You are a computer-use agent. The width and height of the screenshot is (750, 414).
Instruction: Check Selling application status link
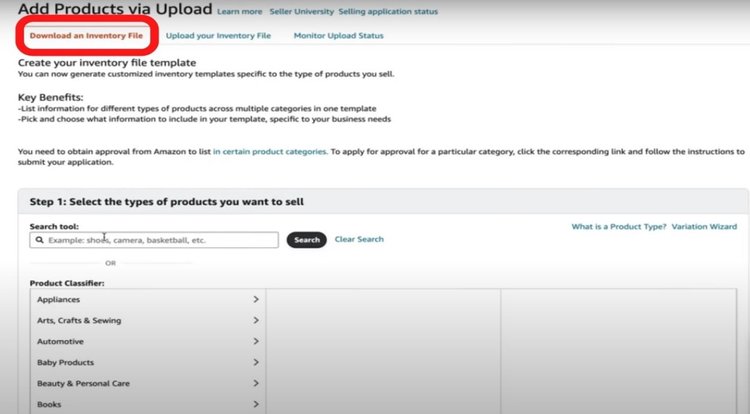coord(388,11)
